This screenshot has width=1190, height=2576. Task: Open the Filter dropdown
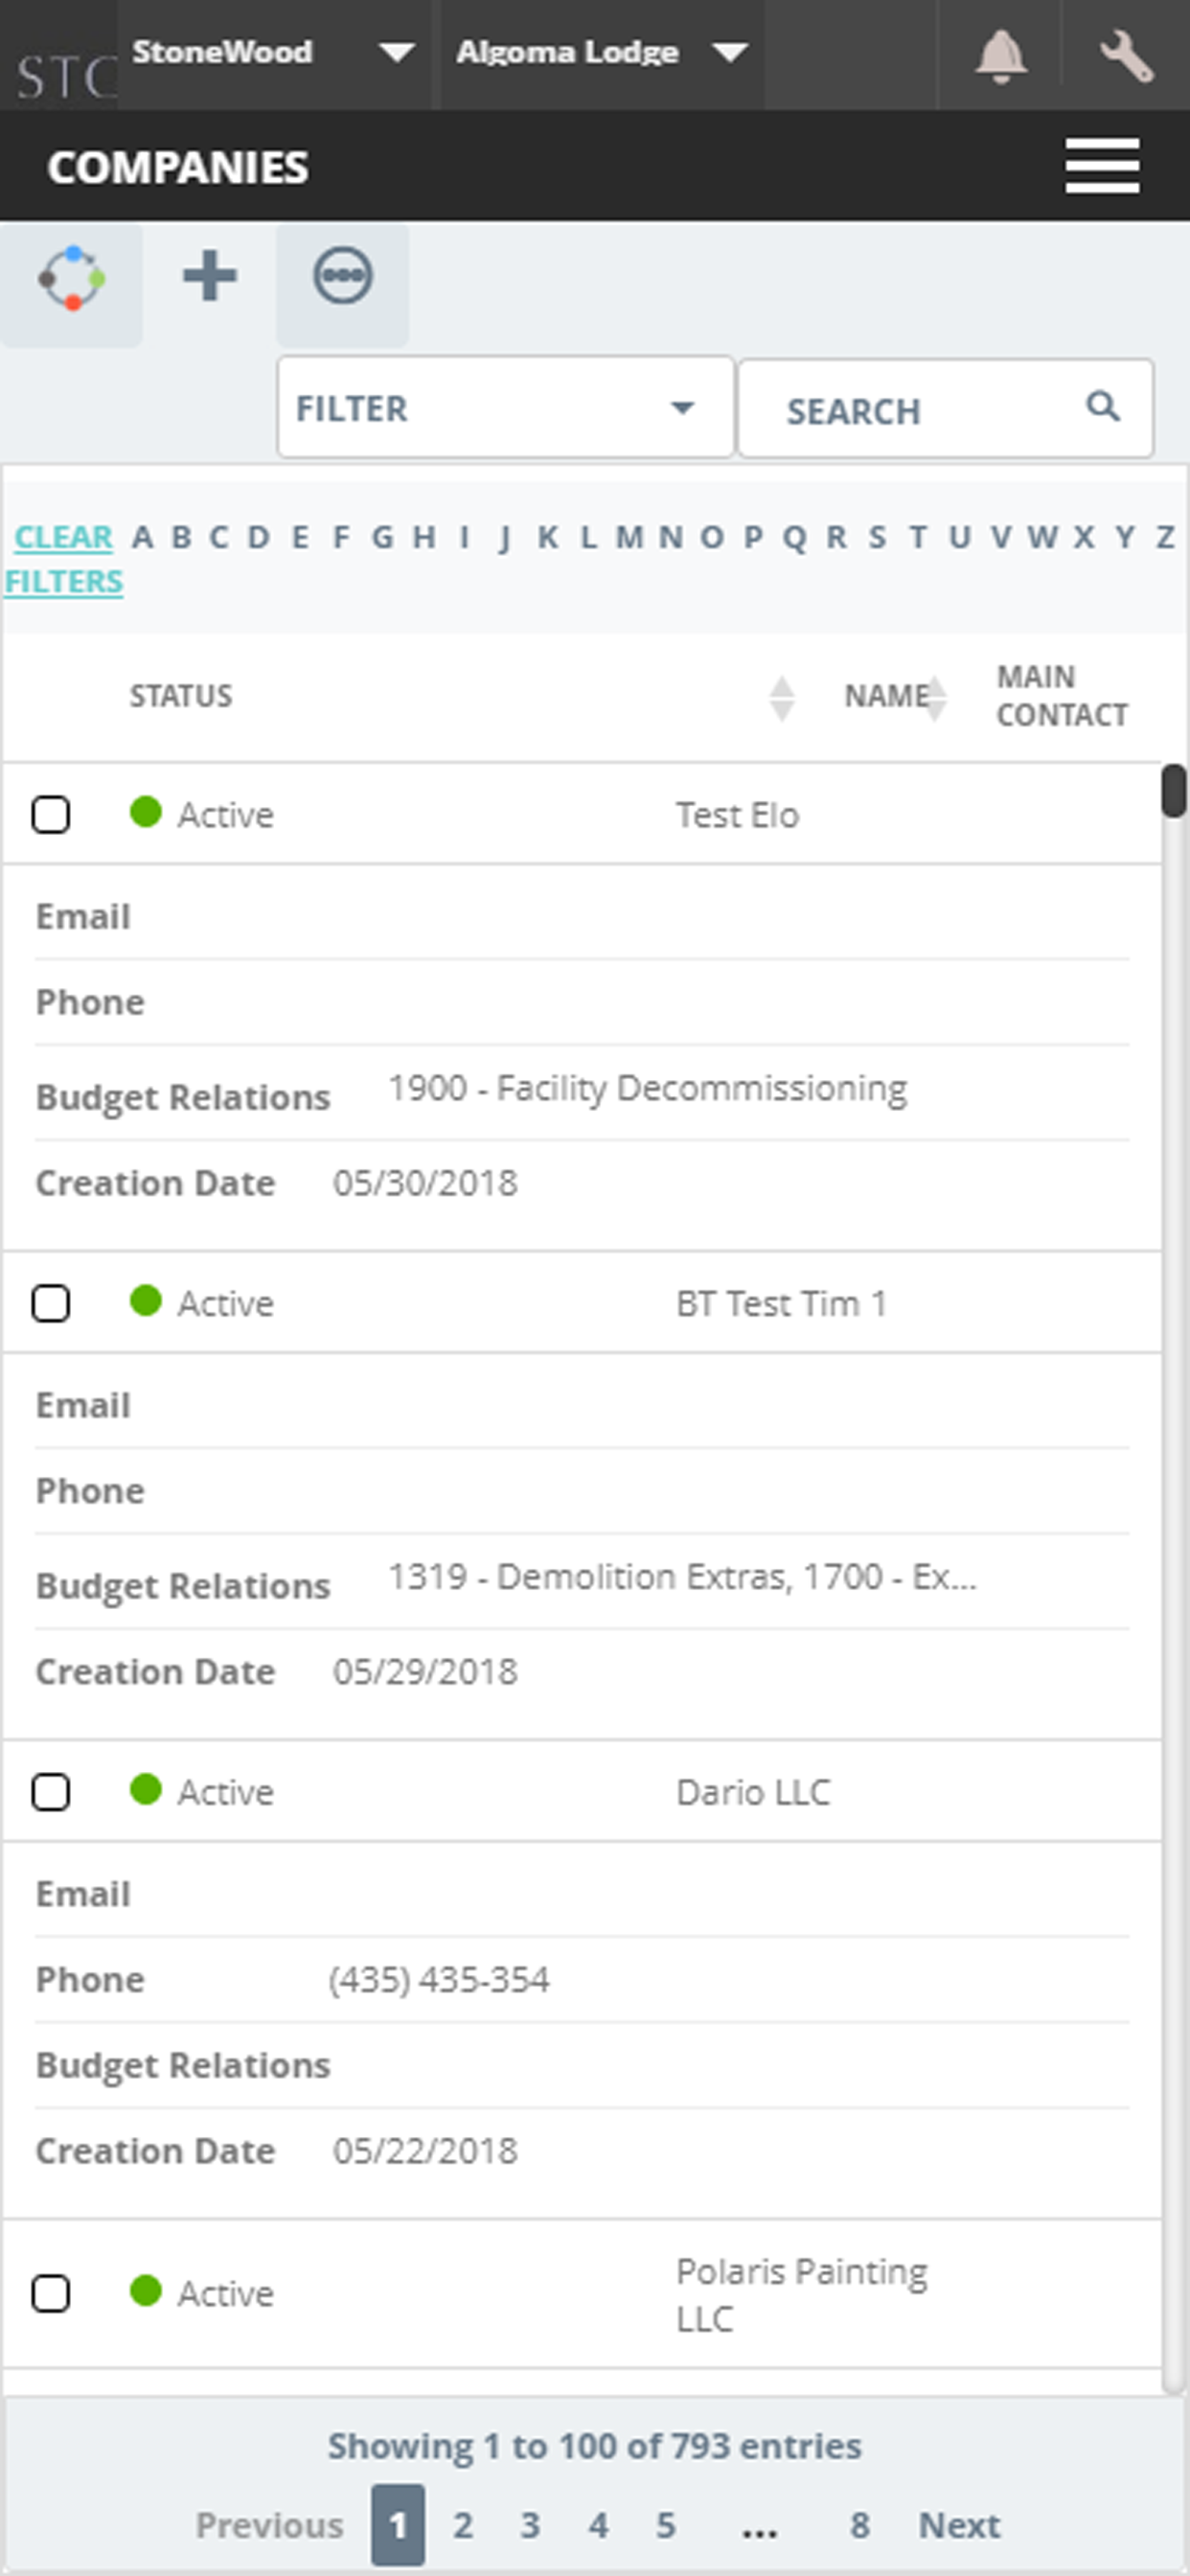coord(505,408)
